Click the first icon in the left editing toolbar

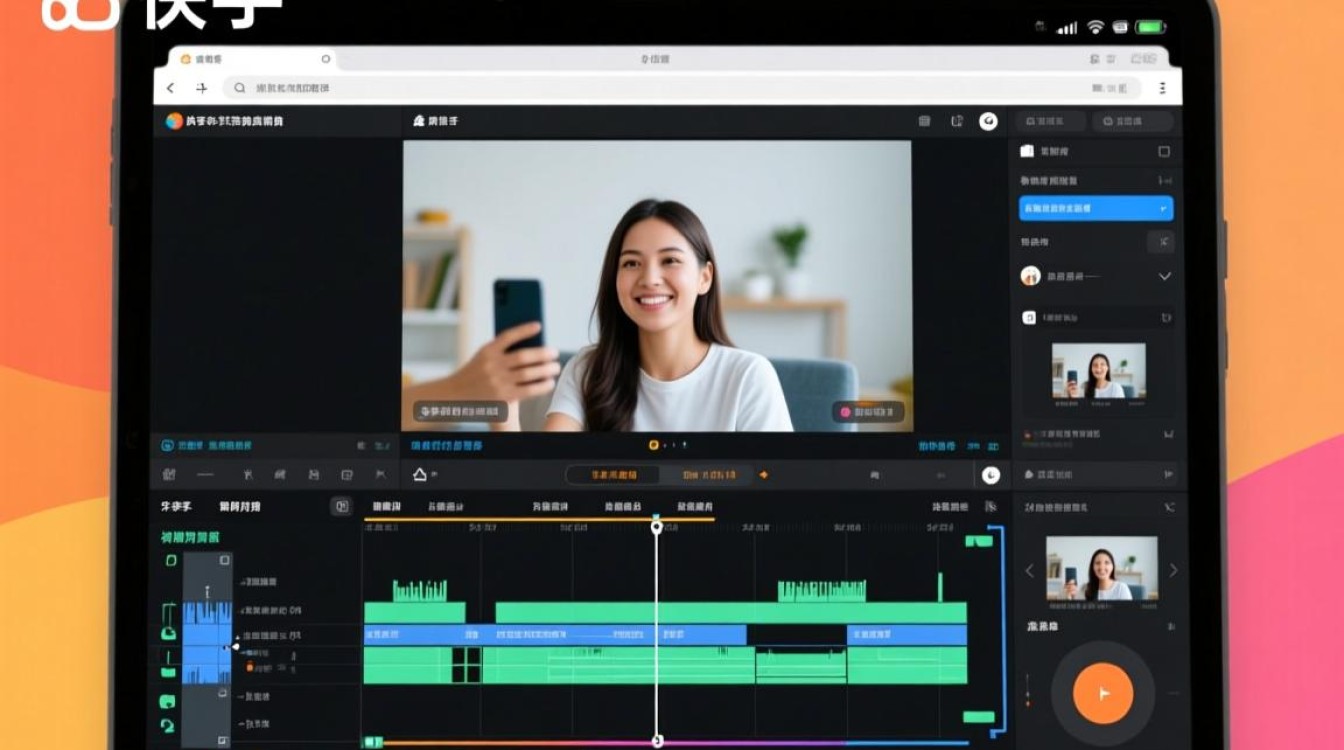click(169, 475)
